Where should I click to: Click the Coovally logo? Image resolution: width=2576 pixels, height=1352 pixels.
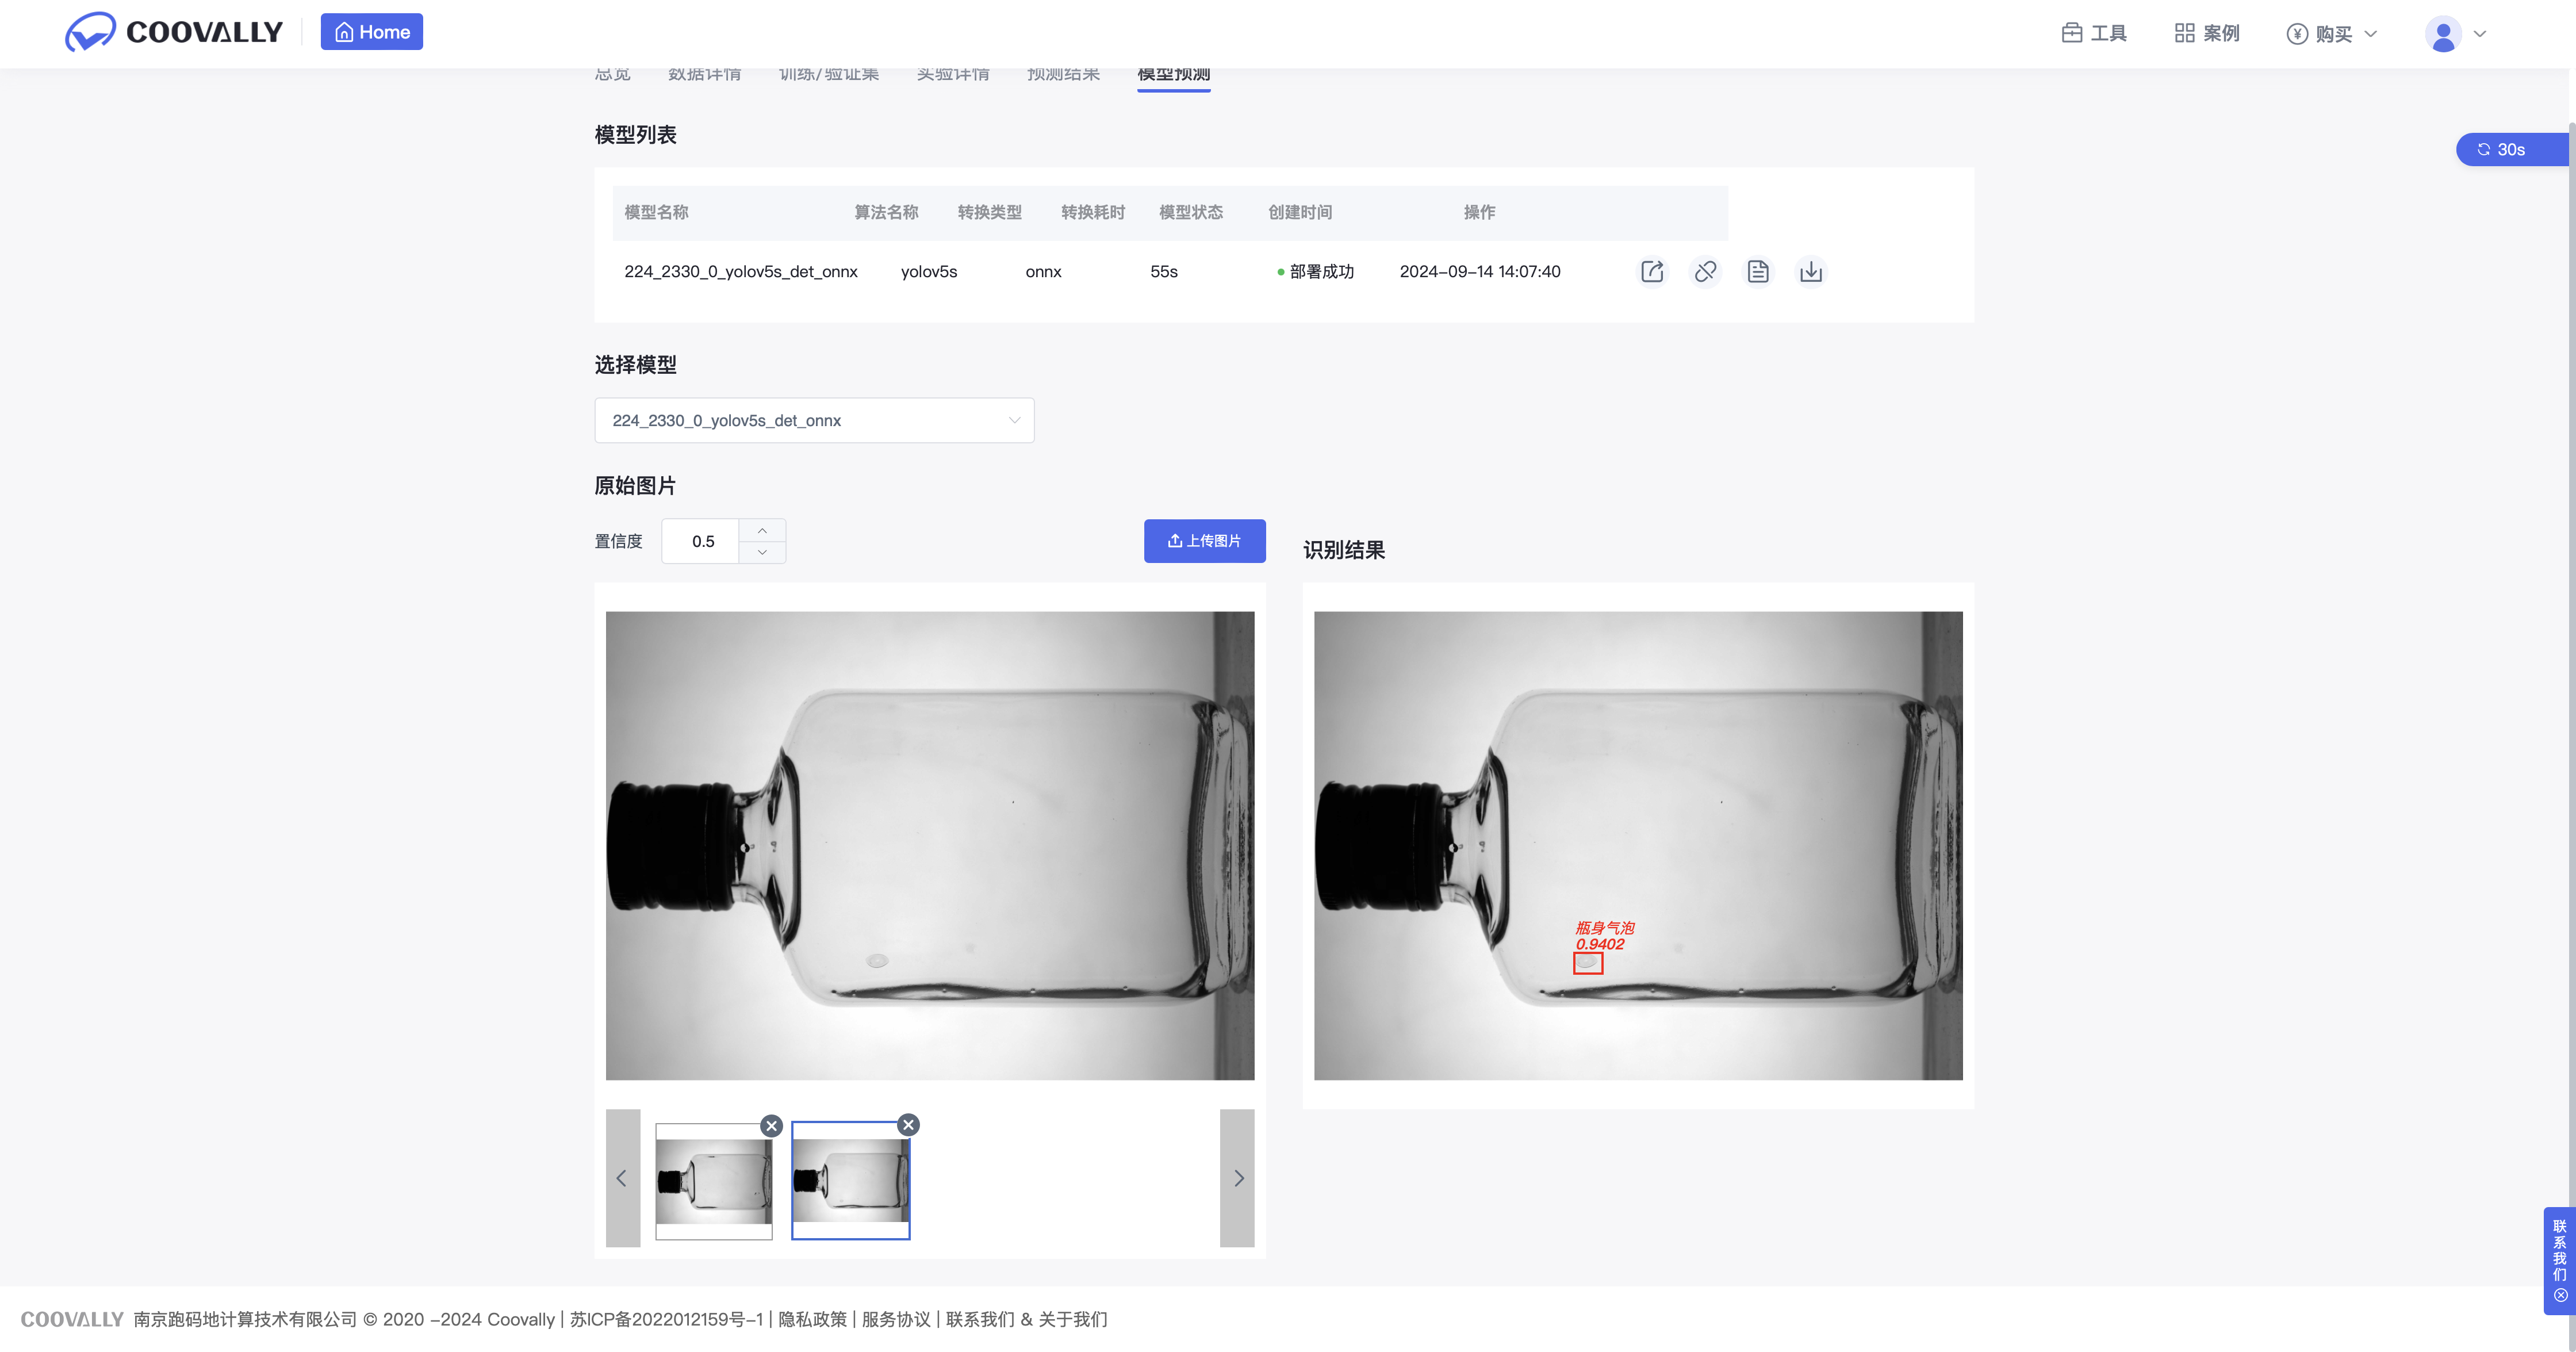[174, 32]
